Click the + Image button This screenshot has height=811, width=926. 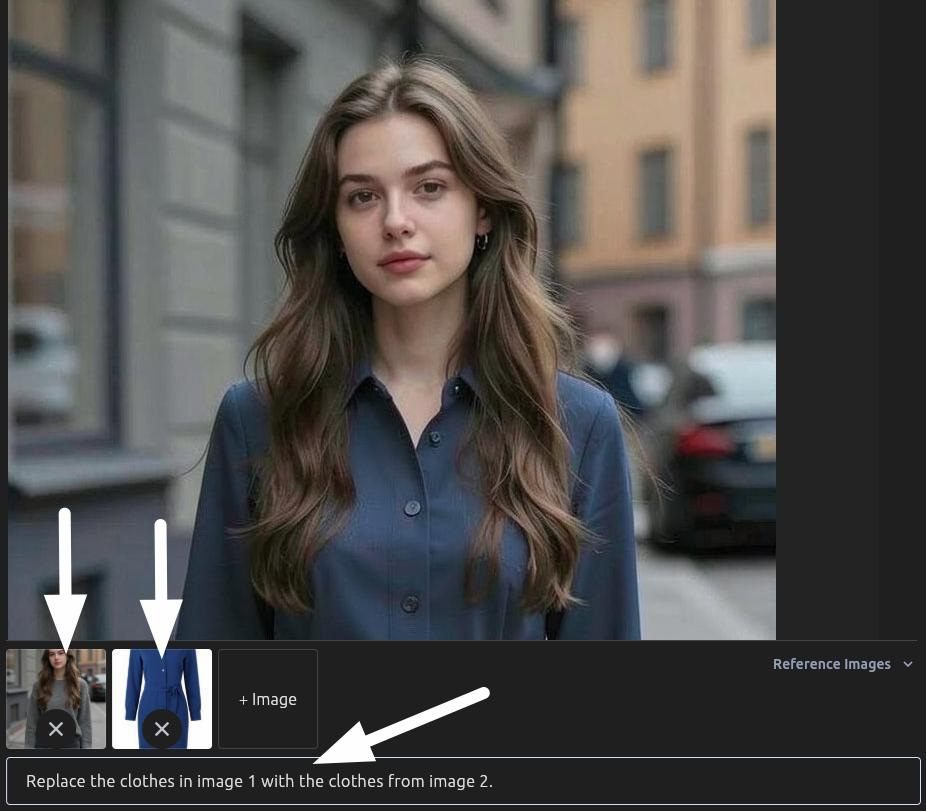(268, 699)
